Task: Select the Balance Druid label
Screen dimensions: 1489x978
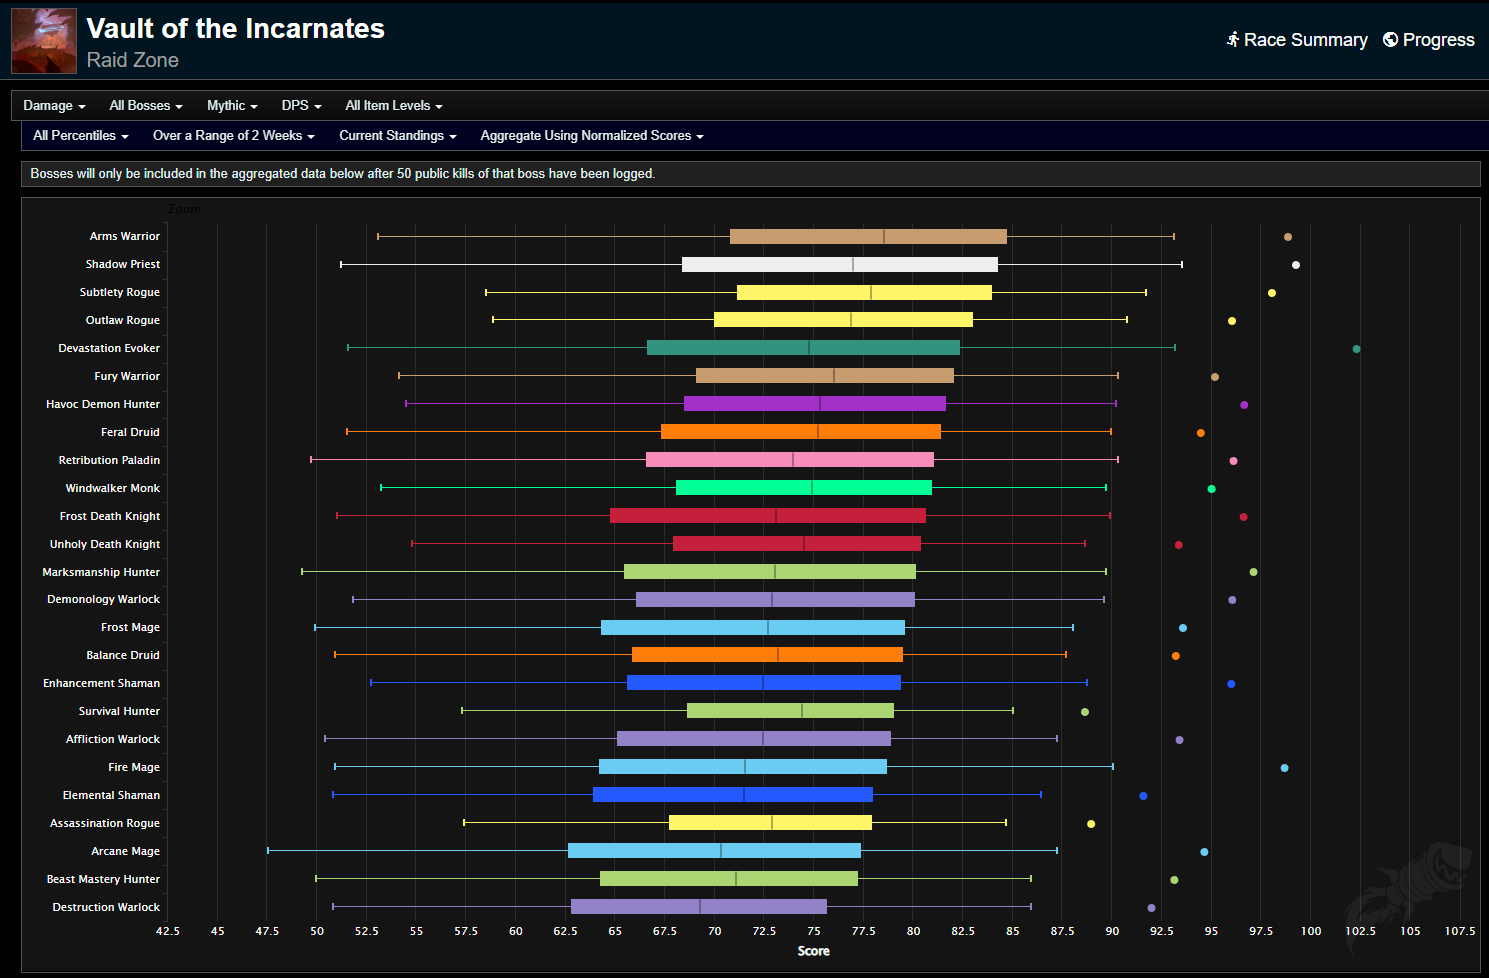Action: (123, 655)
